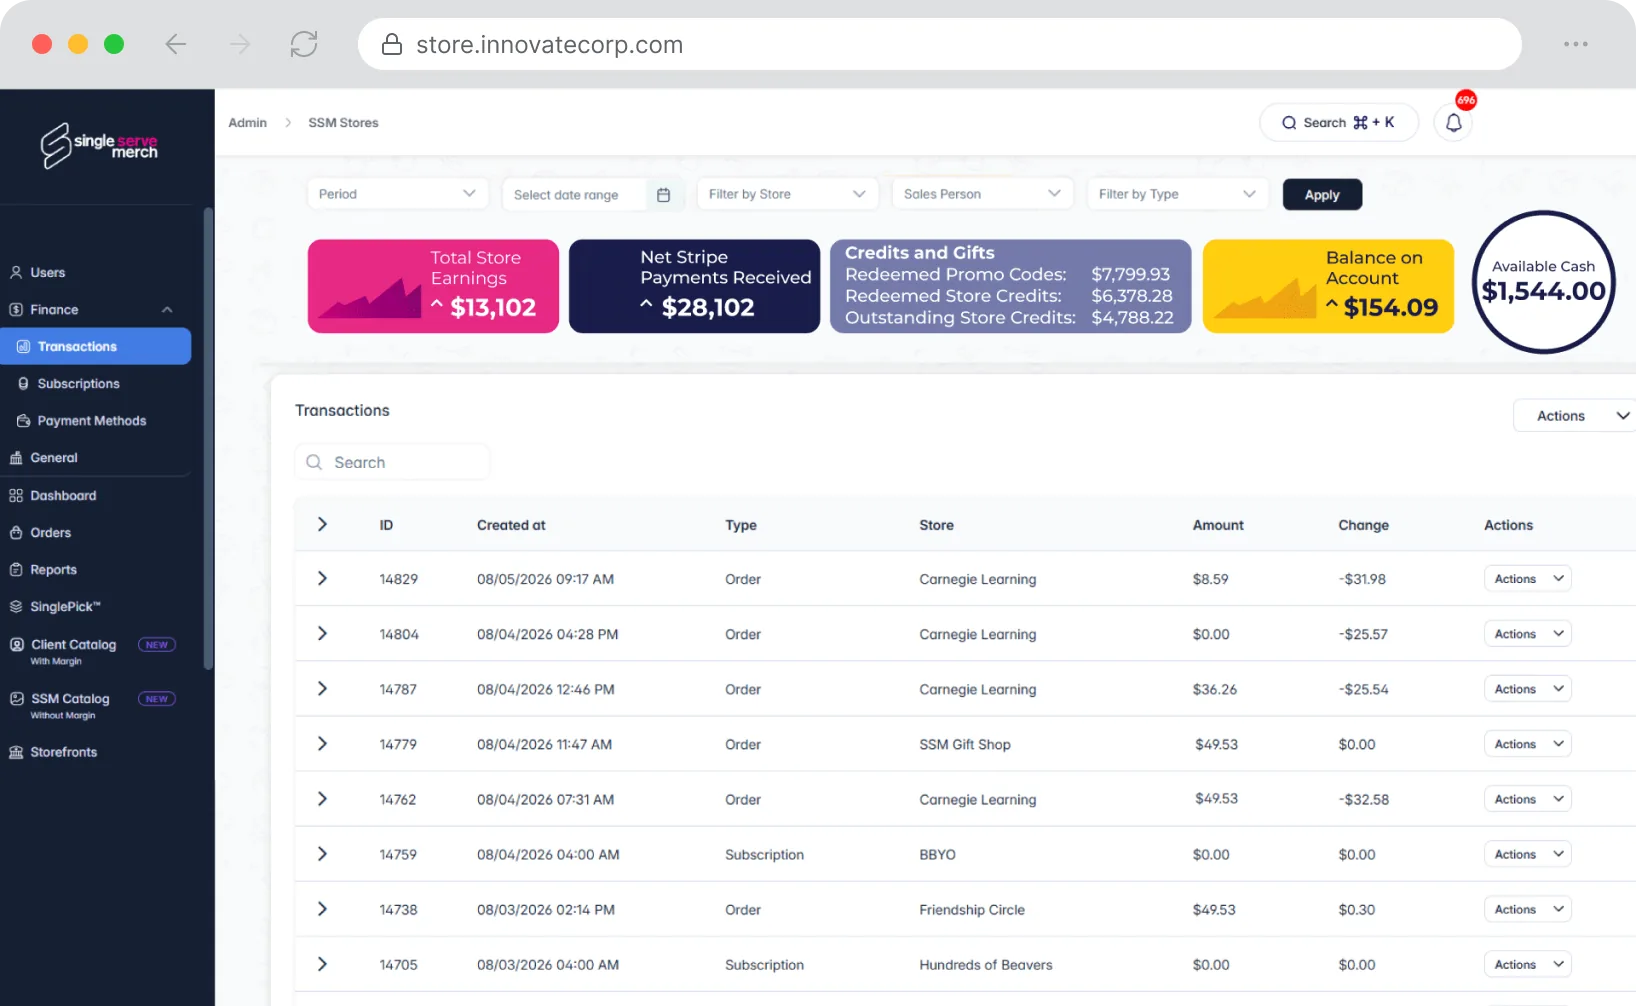Expand transaction row 14779

tap(322, 744)
